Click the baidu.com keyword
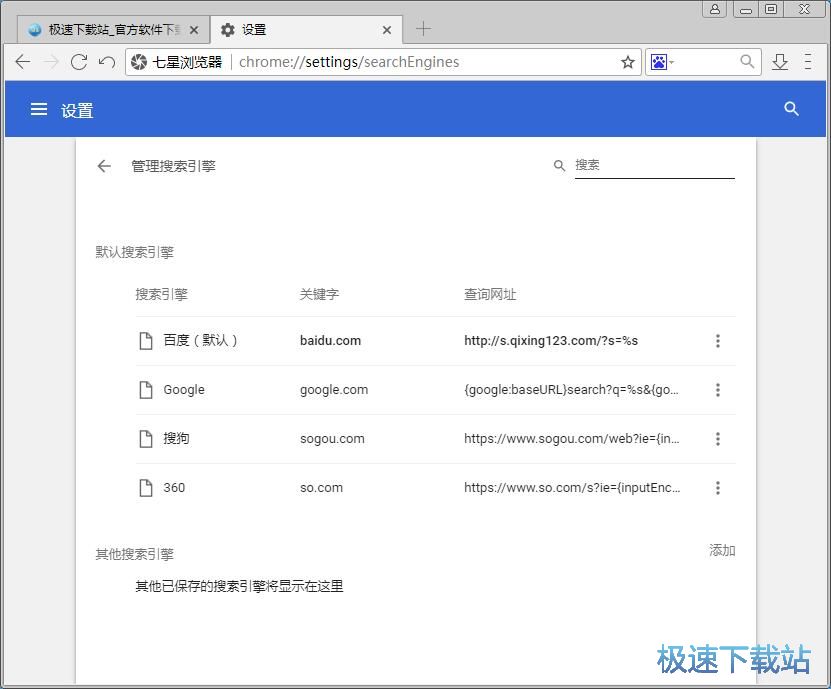Image resolution: width=831 pixels, height=689 pixels. 330,341
